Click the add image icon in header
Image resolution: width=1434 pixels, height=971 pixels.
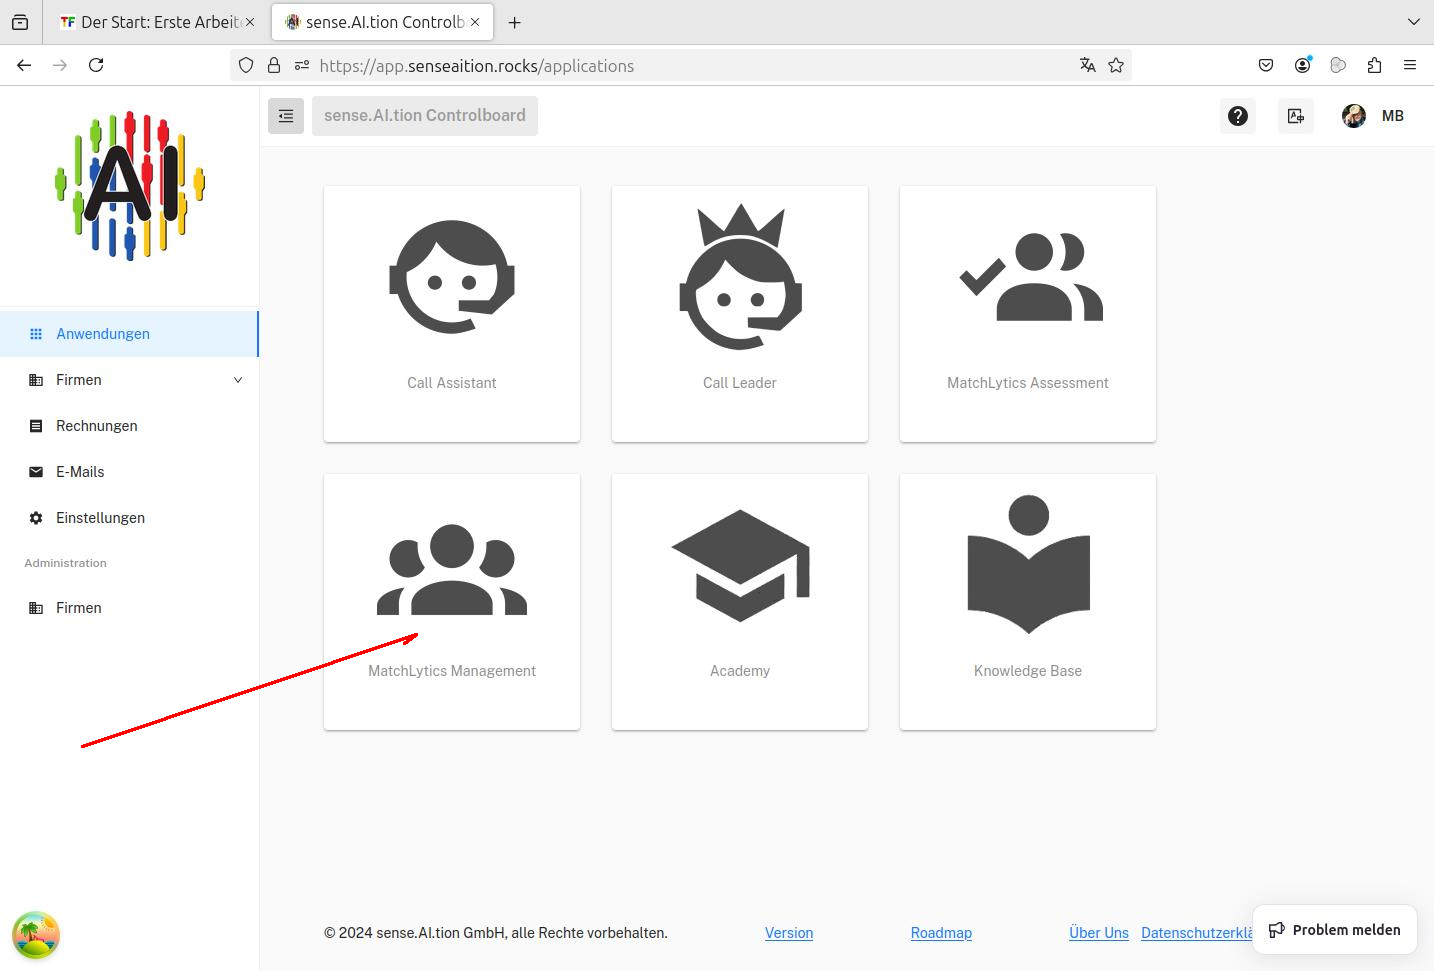(x=1296, y=116)
